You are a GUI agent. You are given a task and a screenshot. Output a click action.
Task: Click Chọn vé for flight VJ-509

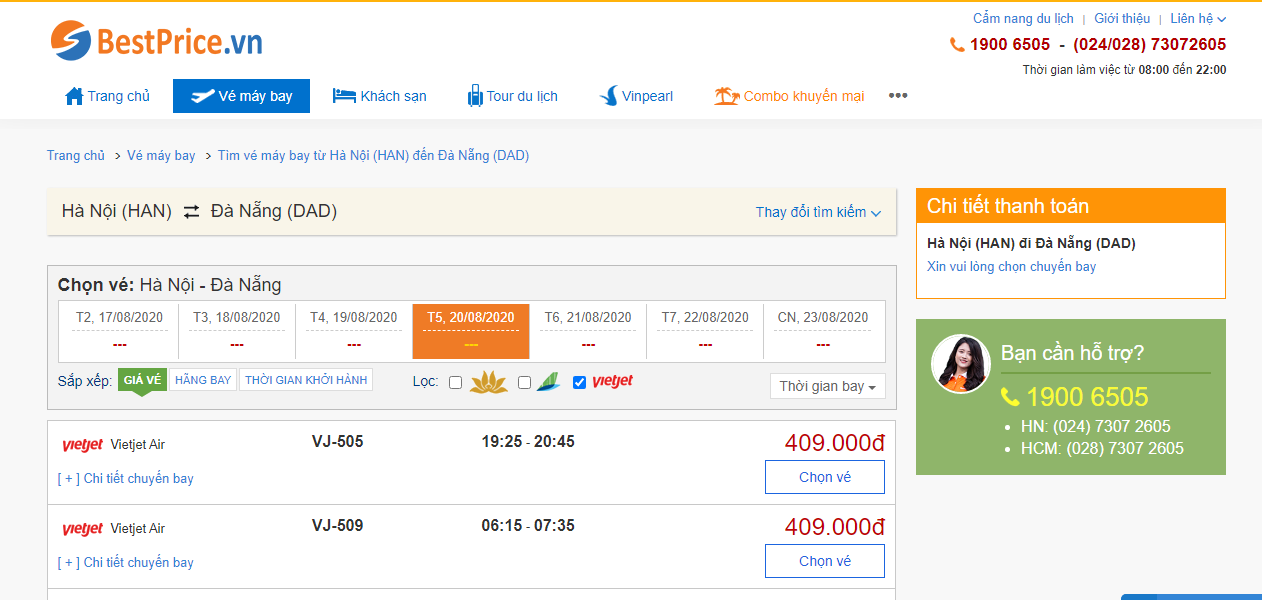coord(825,561)
